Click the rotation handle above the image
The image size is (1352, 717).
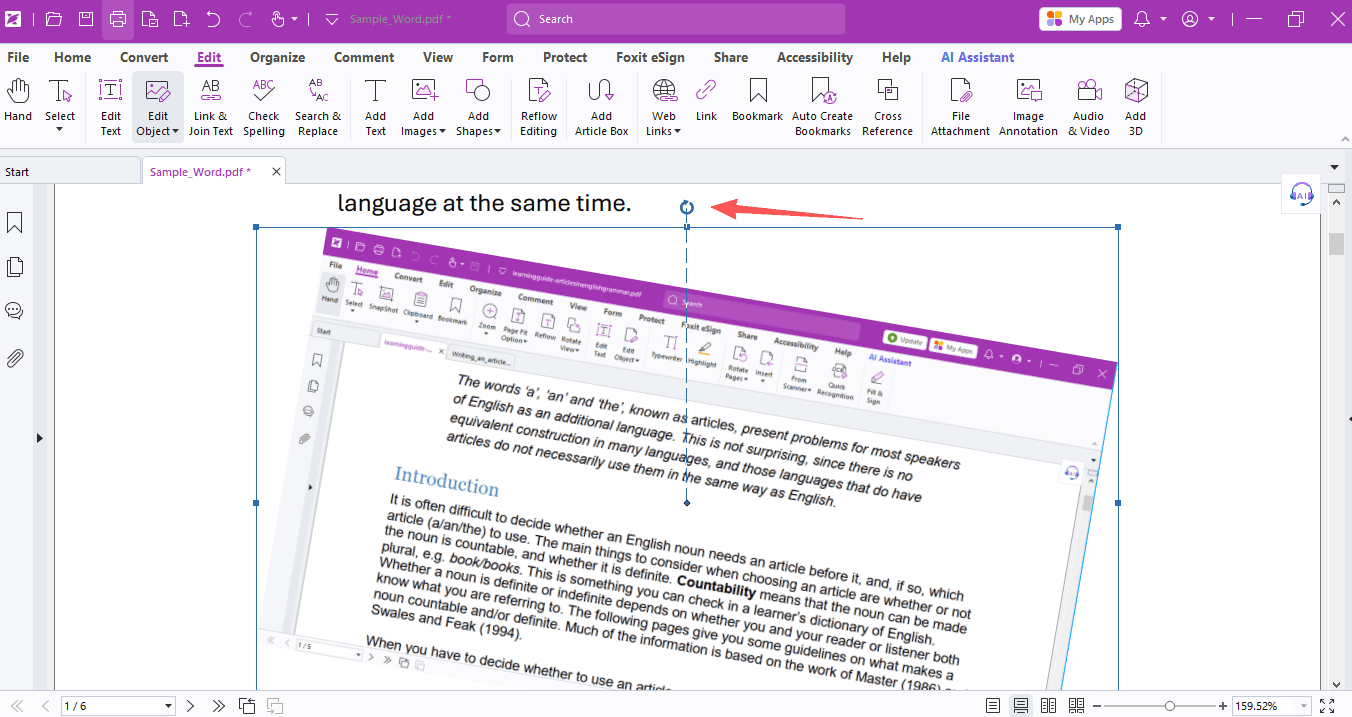(x=686, y=207)
